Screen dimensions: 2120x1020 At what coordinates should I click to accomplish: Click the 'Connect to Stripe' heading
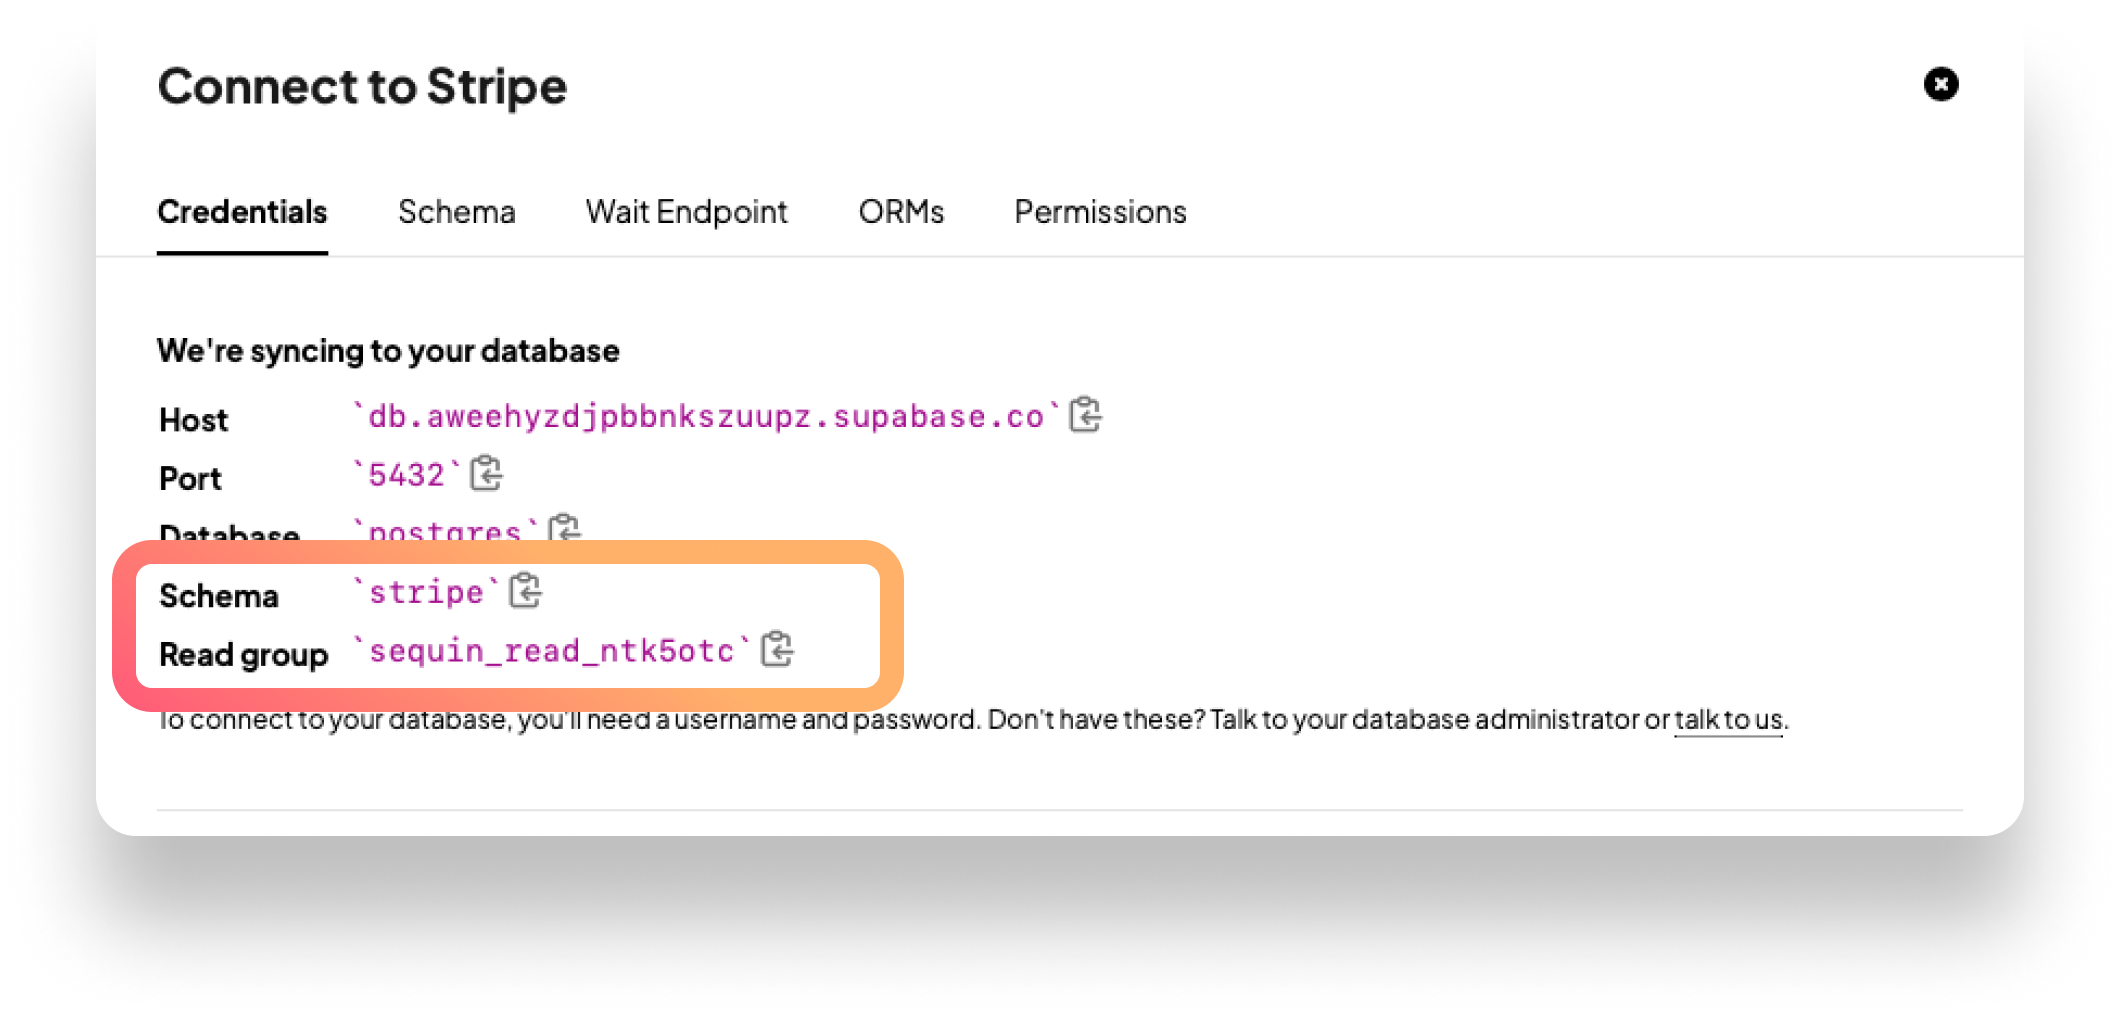click(x=362, y=86)
